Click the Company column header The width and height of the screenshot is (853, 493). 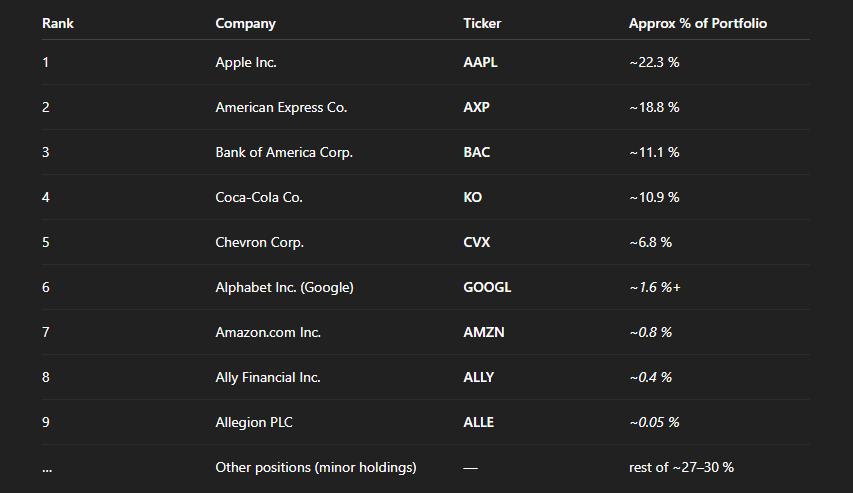[x=245, y=23]
